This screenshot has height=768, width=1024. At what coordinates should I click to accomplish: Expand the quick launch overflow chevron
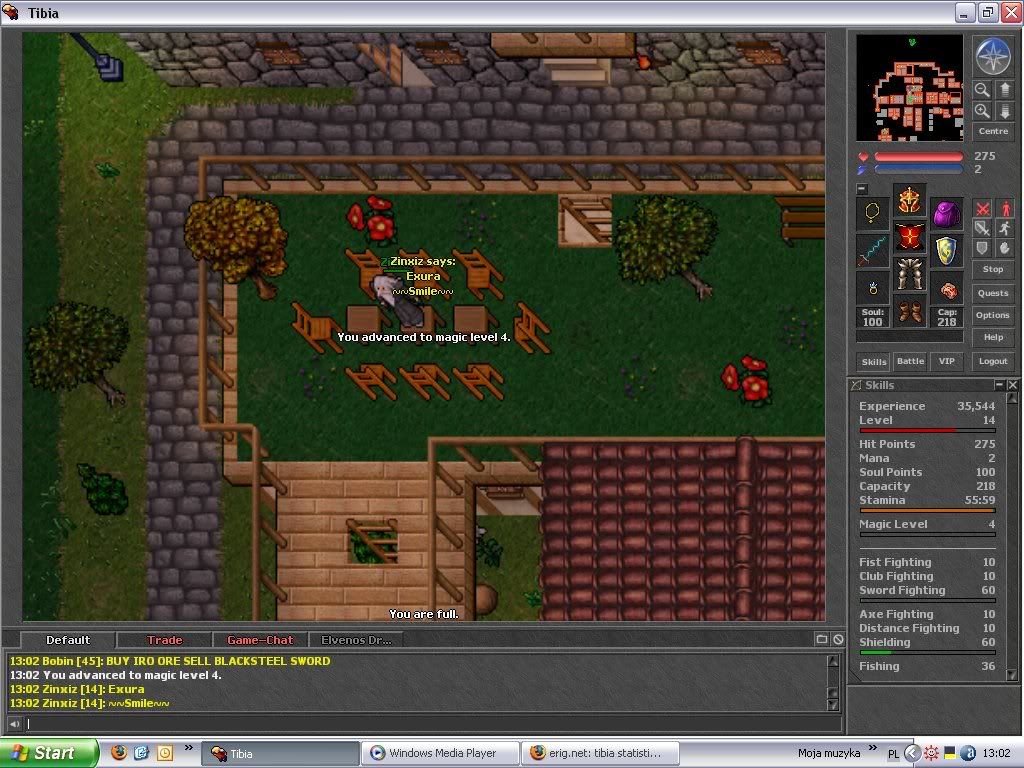189,748
